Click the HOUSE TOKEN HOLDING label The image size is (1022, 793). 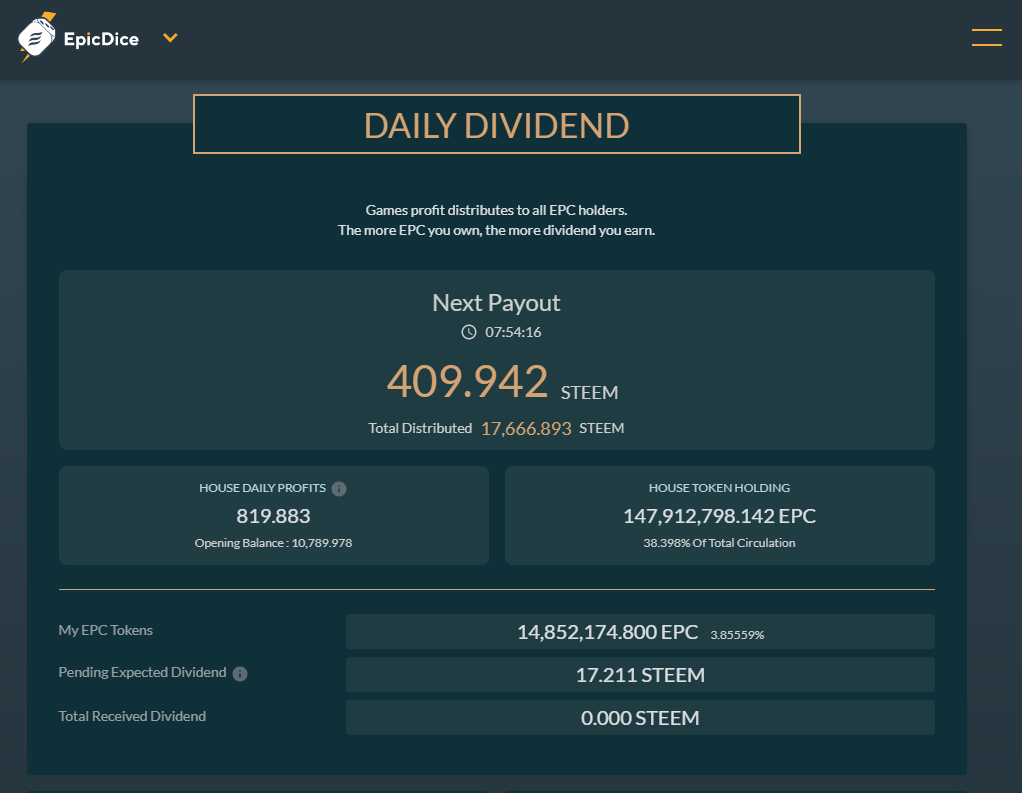point(719,488)
